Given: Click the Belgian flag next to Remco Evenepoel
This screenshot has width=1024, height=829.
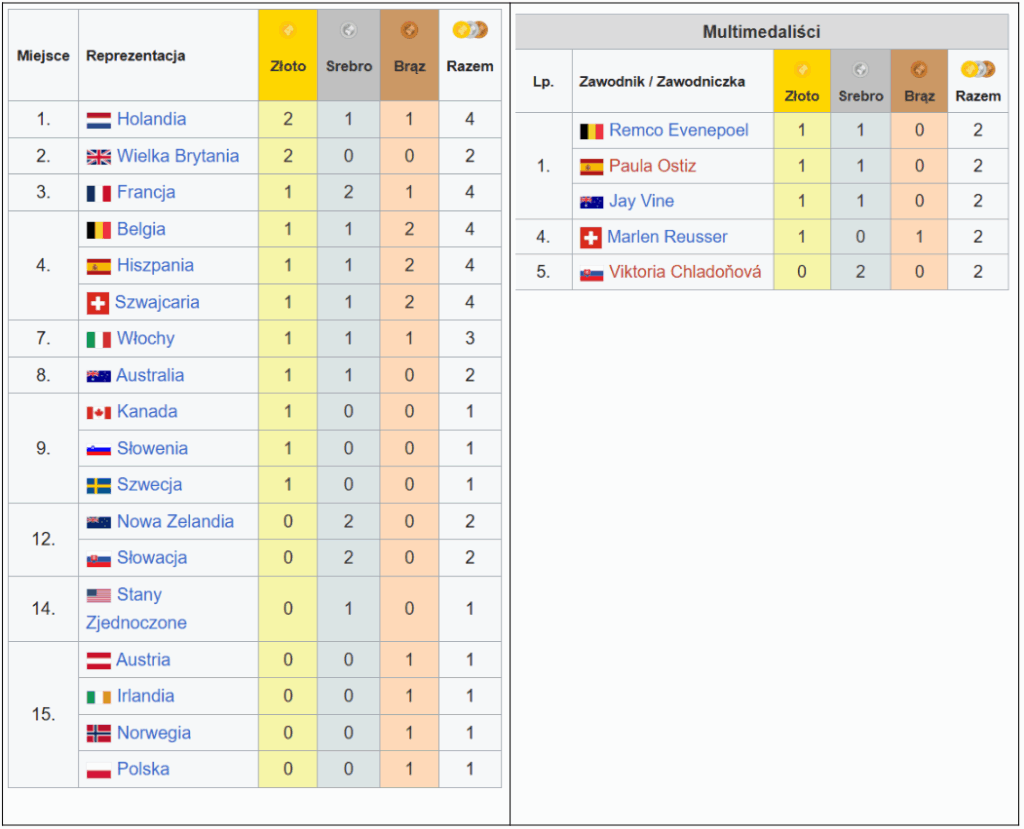Looking at the screenshot, I should (591, 131).
